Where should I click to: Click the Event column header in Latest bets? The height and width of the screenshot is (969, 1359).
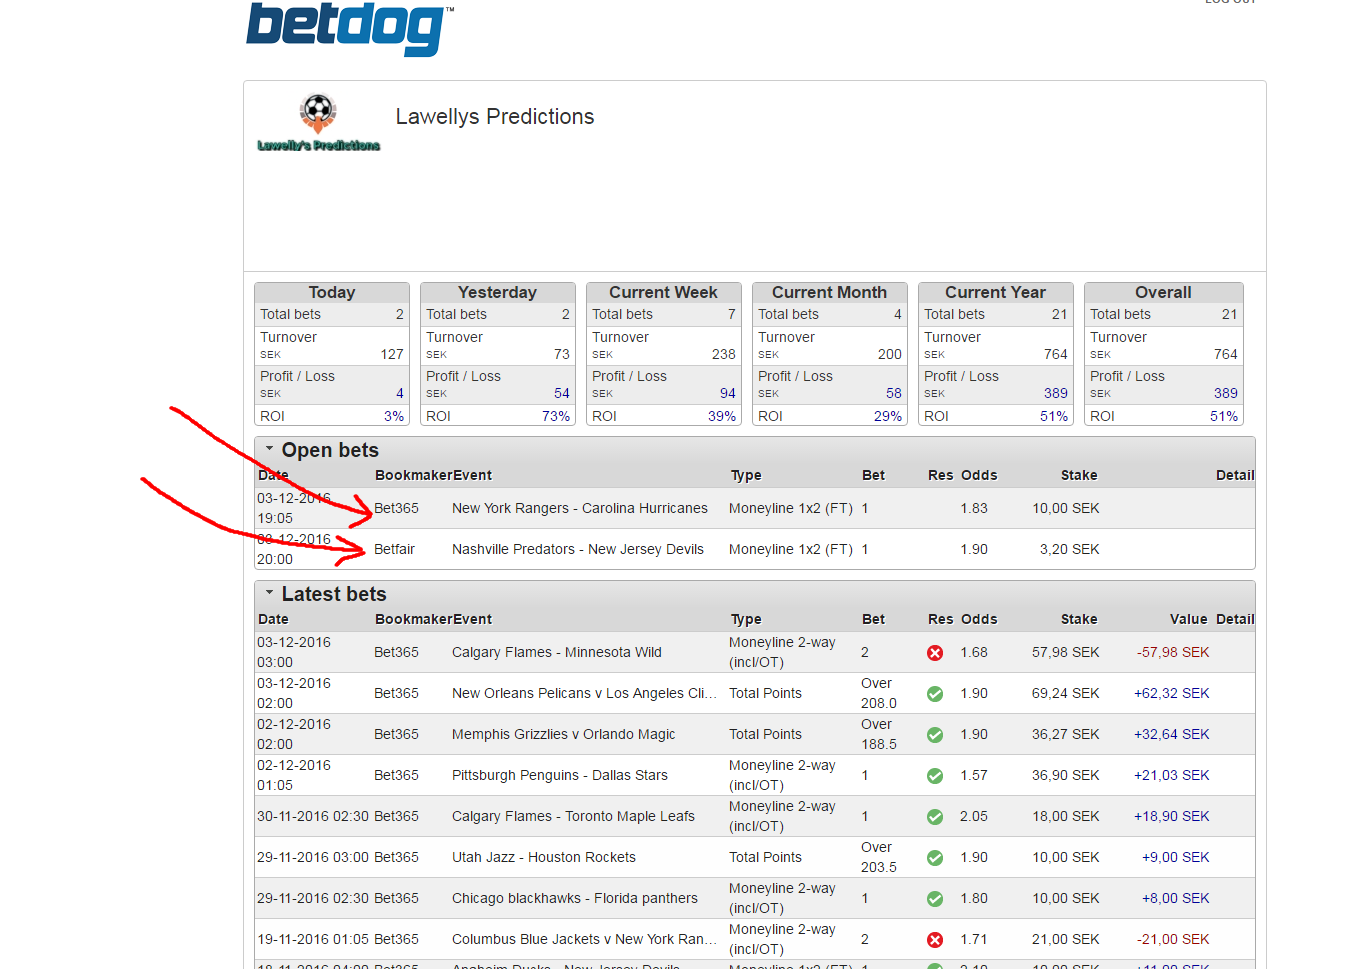472,619
